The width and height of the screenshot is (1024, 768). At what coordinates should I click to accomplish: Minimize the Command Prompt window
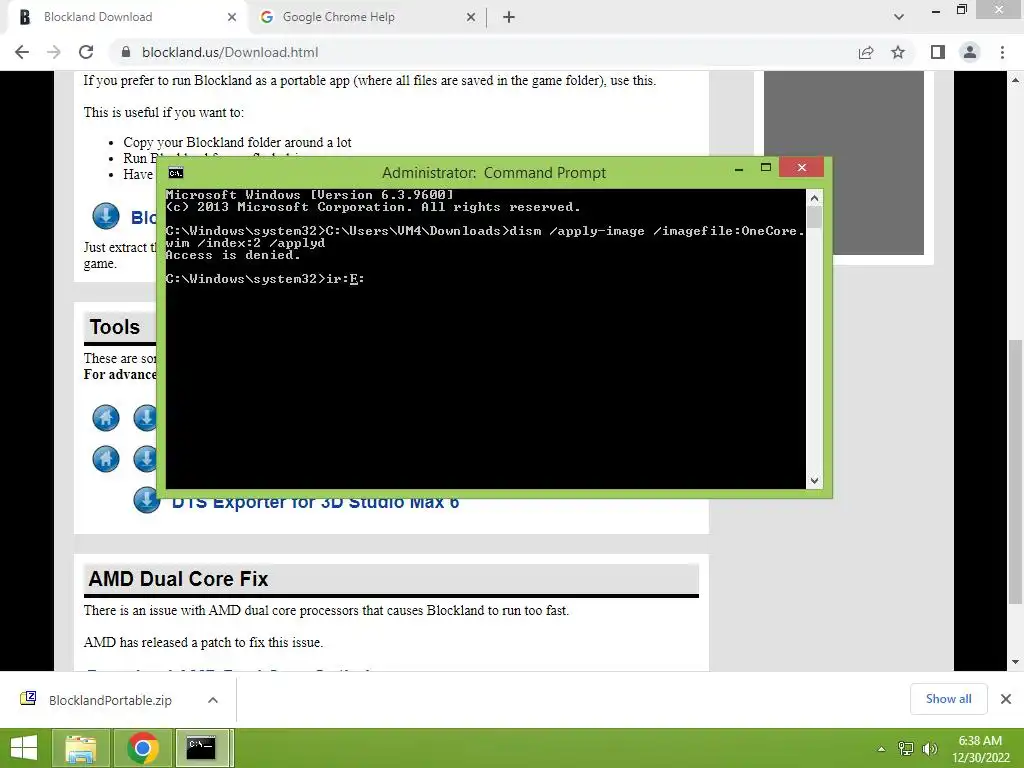tap(739, 169)
